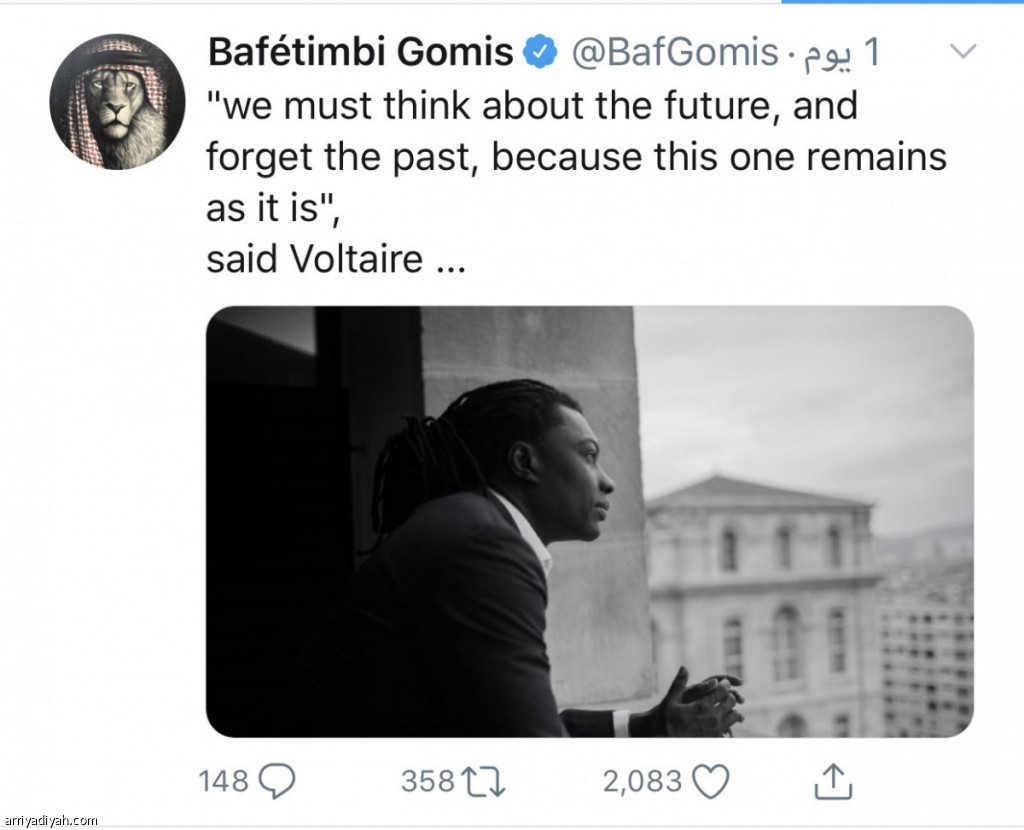Open the share upload icon
Screen dimensions: 1024x830
[x=833, y=782]
